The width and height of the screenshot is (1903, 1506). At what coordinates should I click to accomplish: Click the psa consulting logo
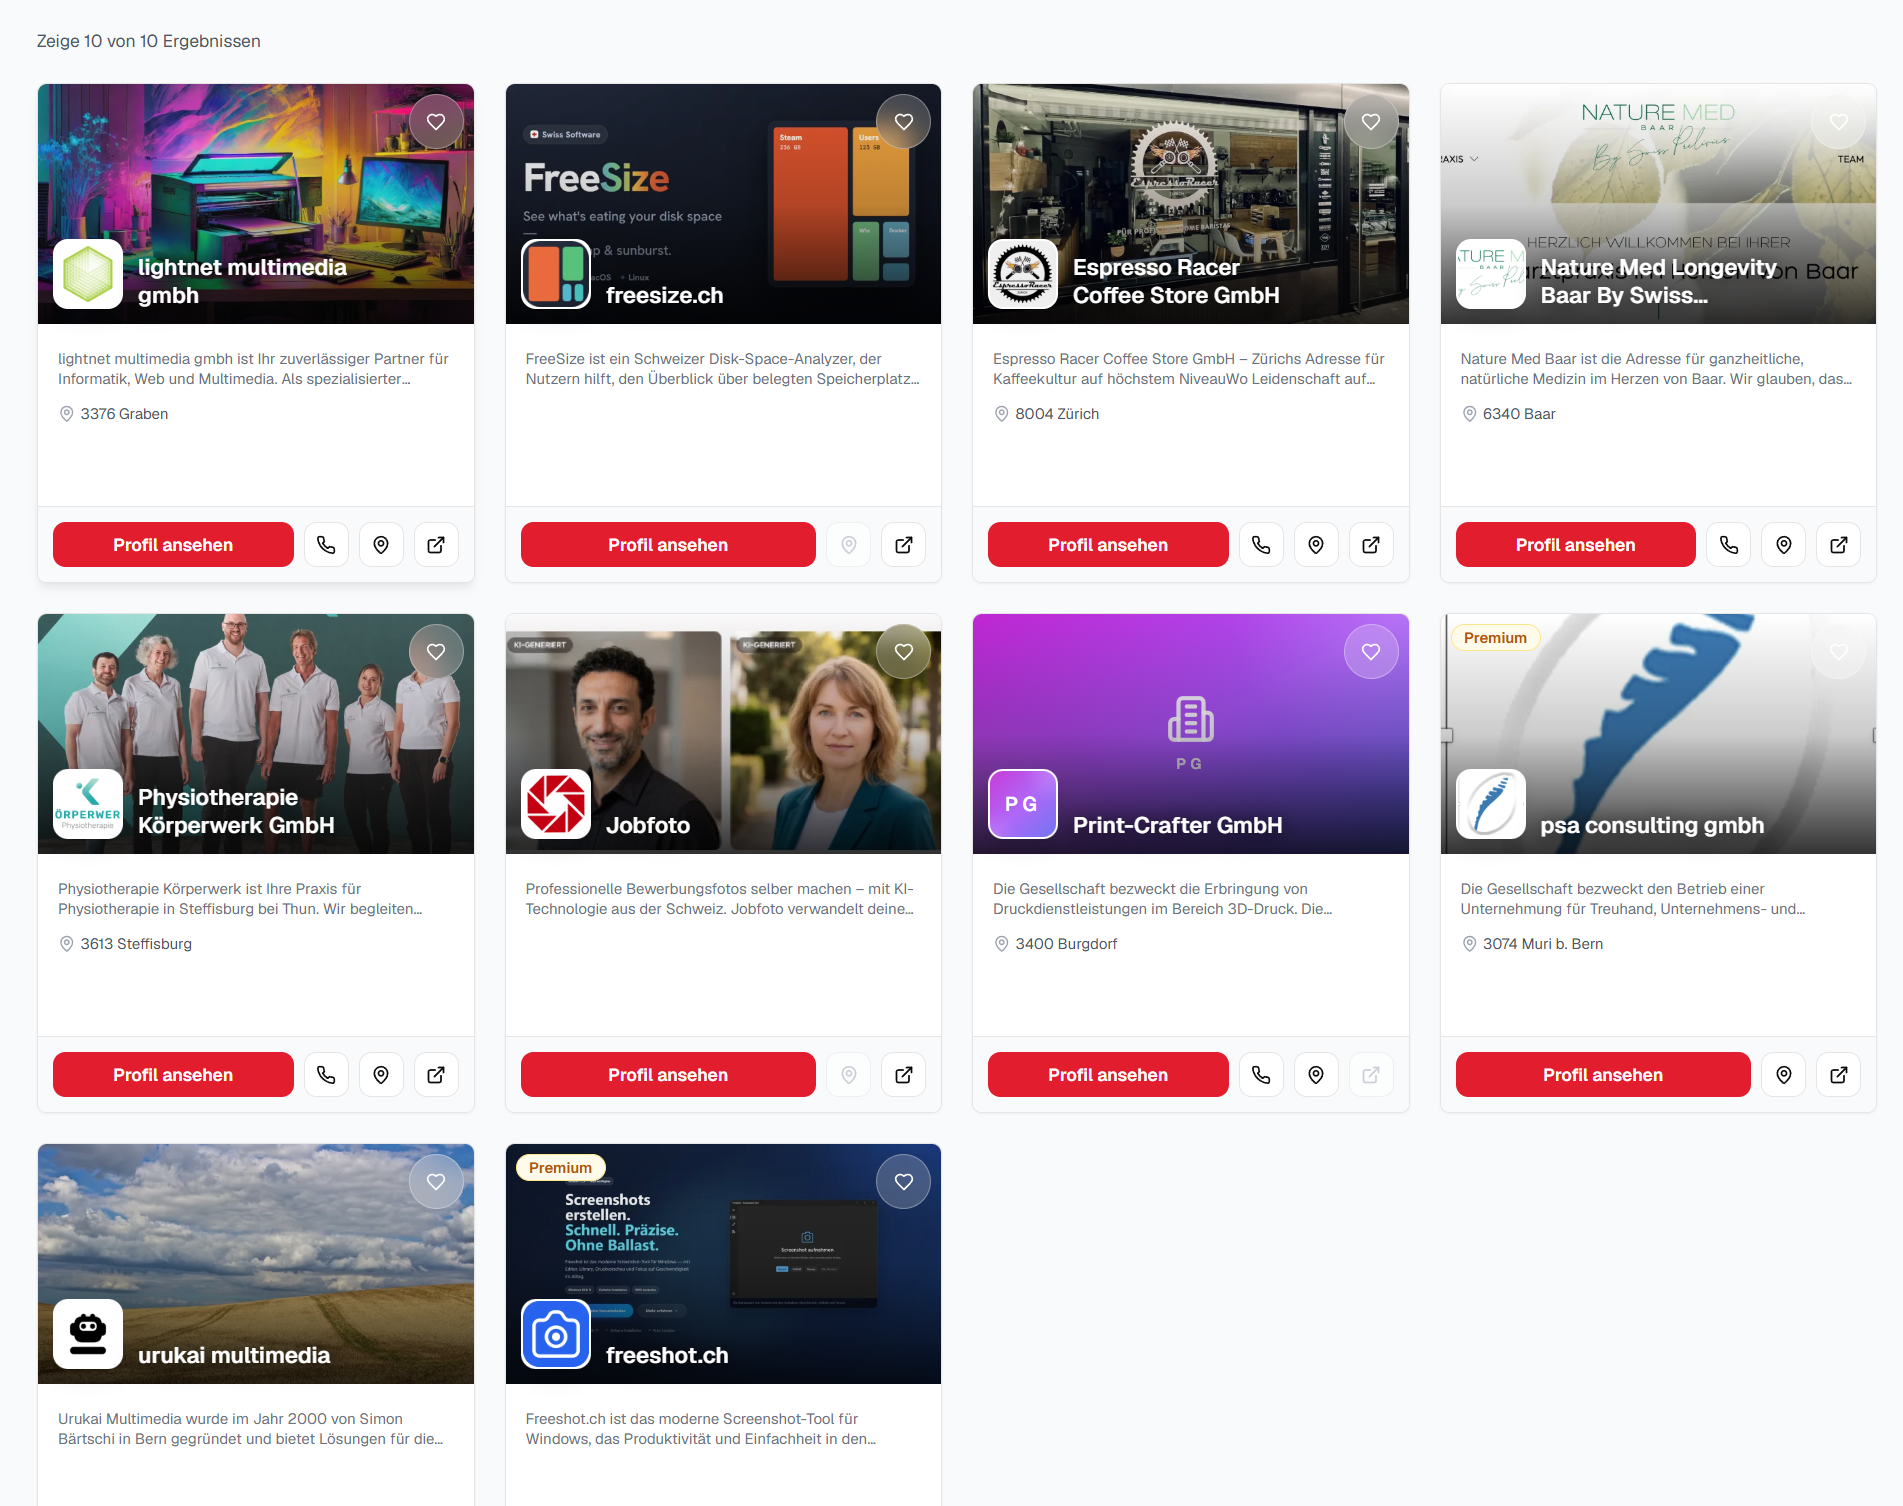pyautogui.click(x=1491, y=804)
